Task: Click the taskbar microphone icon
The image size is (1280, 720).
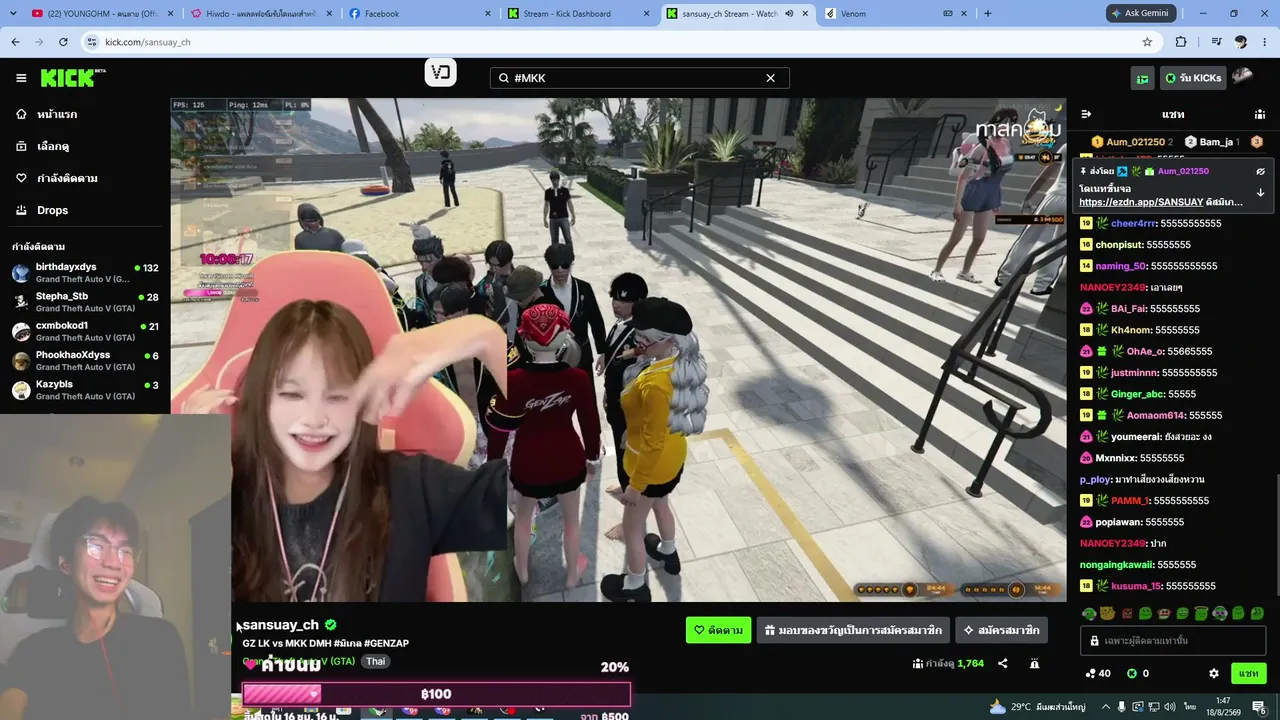Action: point(1122,707)
